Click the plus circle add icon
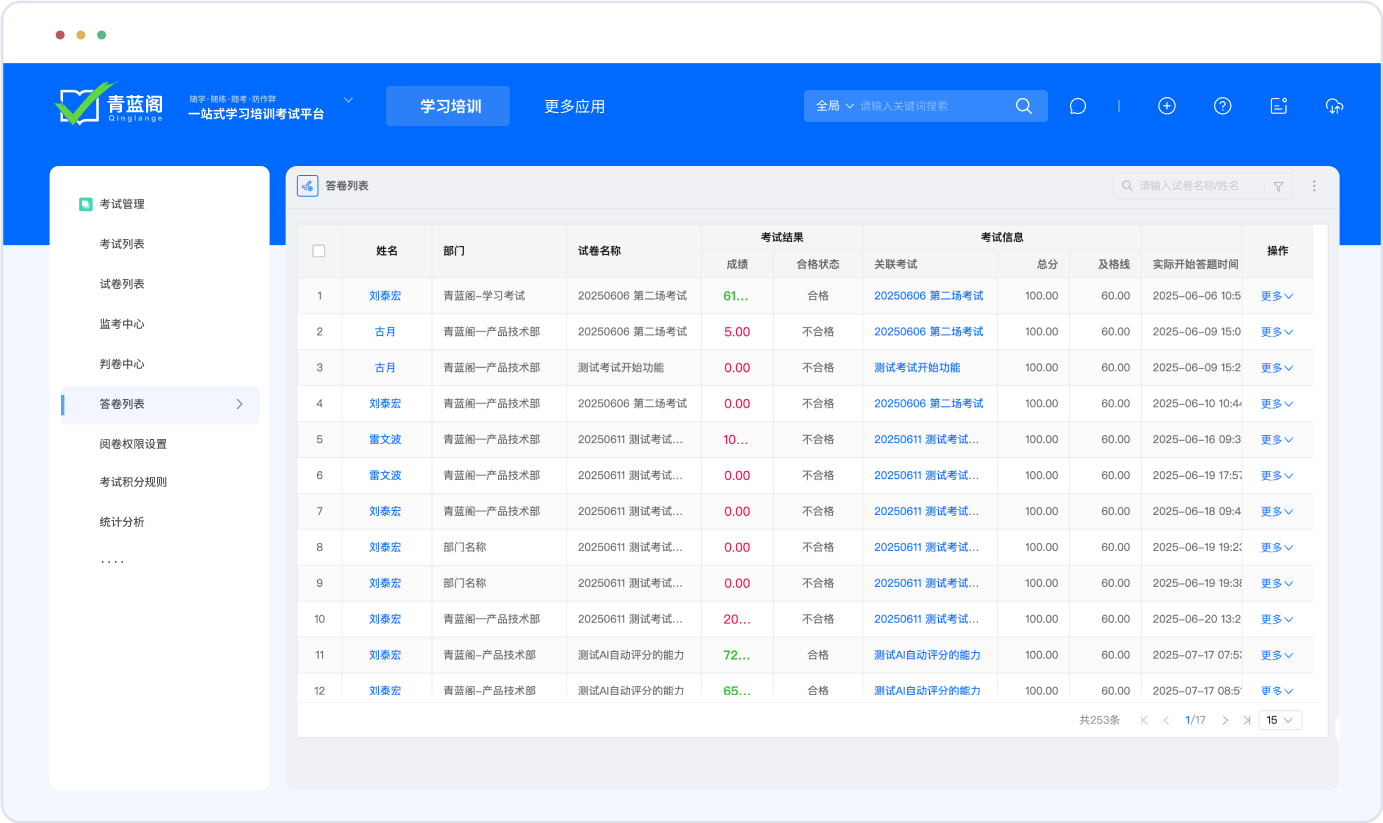This screenshot has height=823, width=1383. [1166, 106]
